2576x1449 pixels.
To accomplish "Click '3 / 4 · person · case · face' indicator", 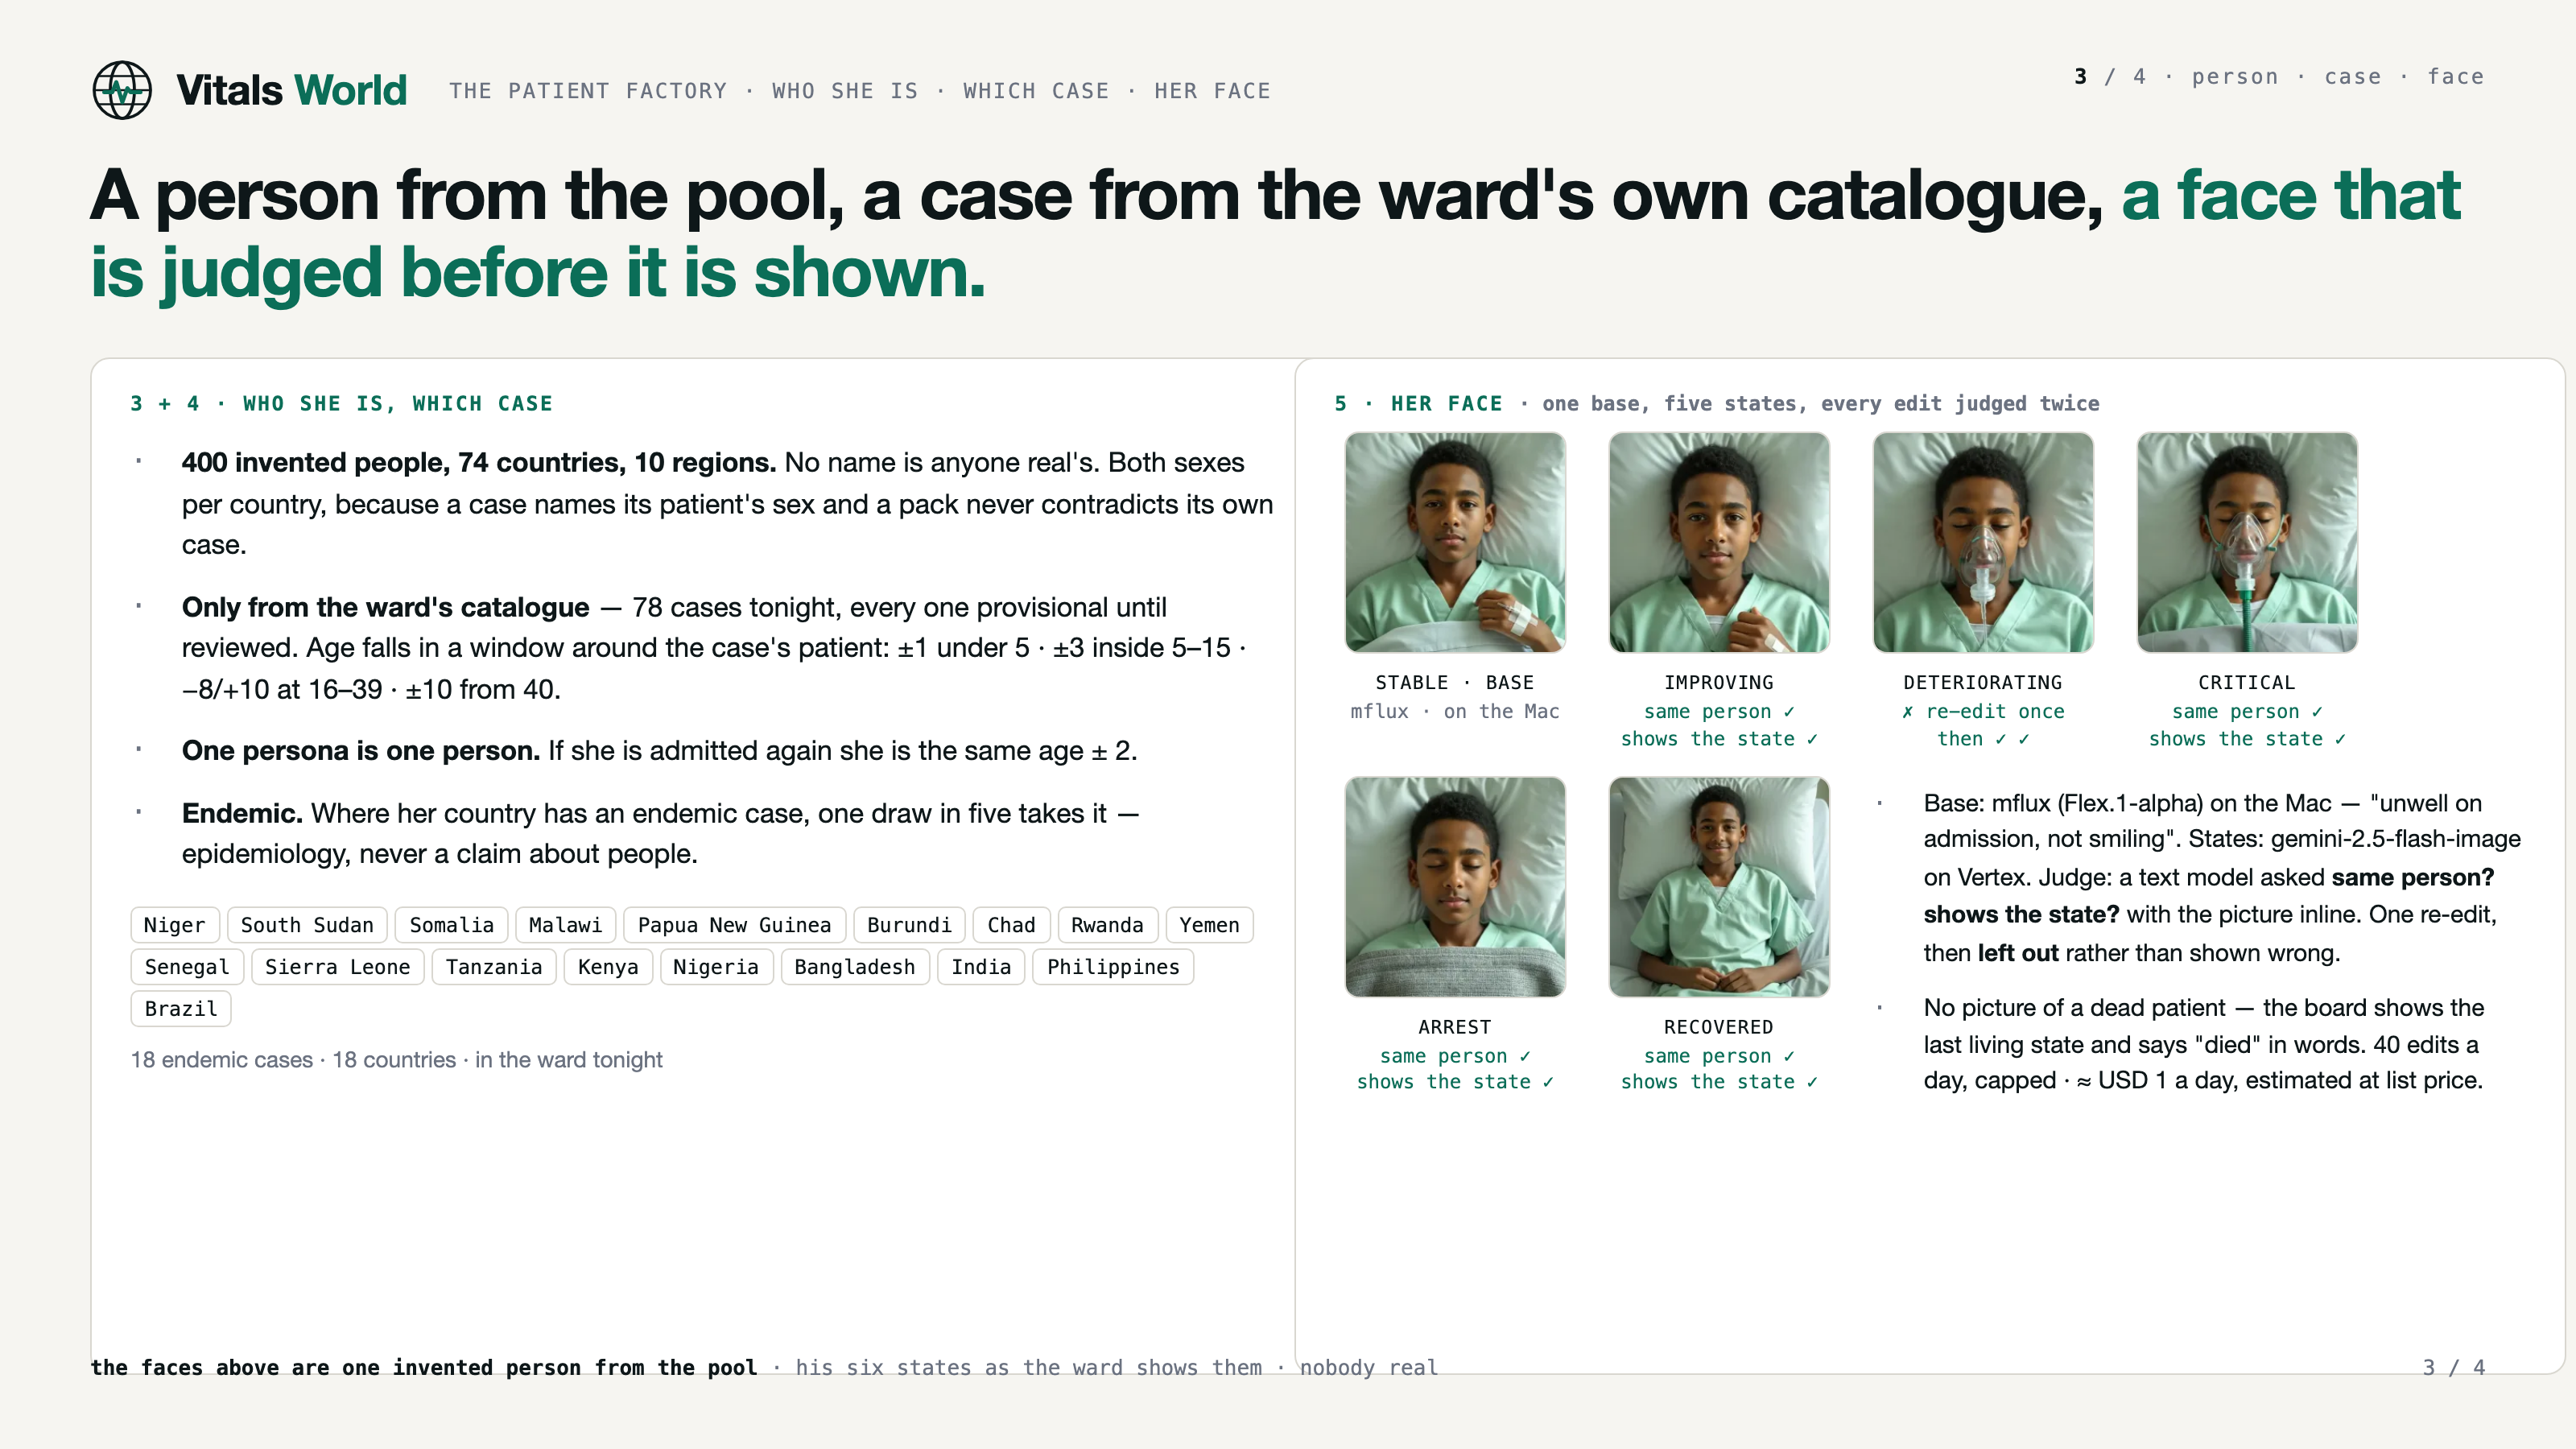I will coord(2279,77).
